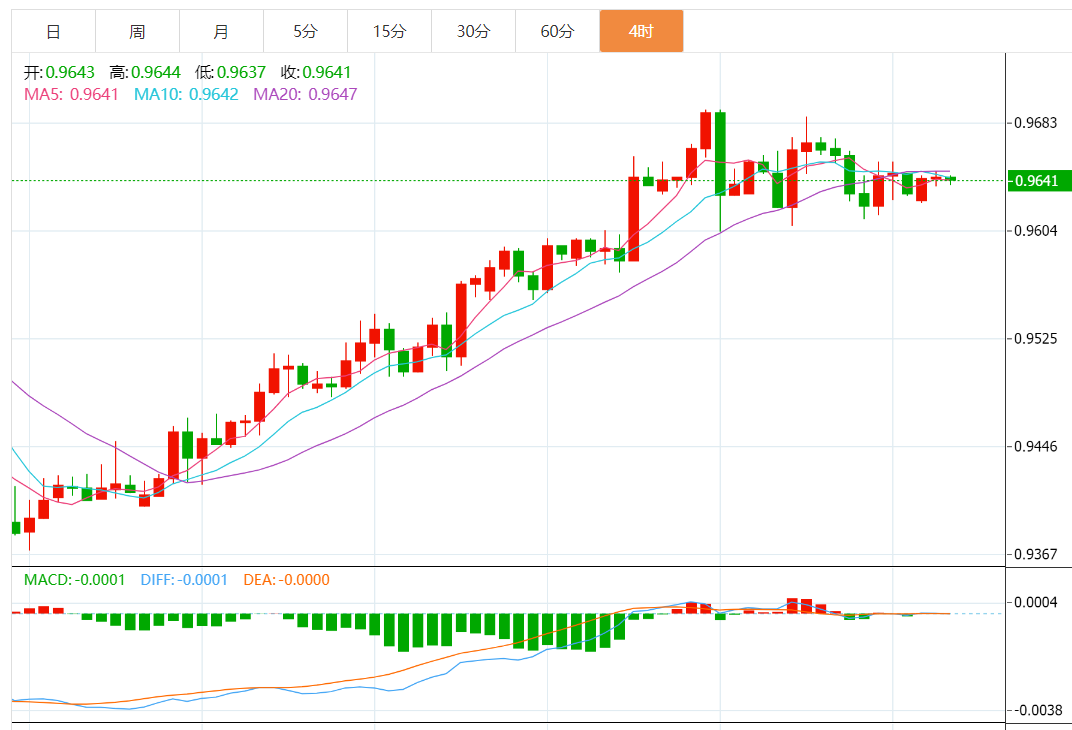The height and width of the screenshot is (730, 1072).
Task: Click the highlighted 4时 tab
Action: coord(641,32)
